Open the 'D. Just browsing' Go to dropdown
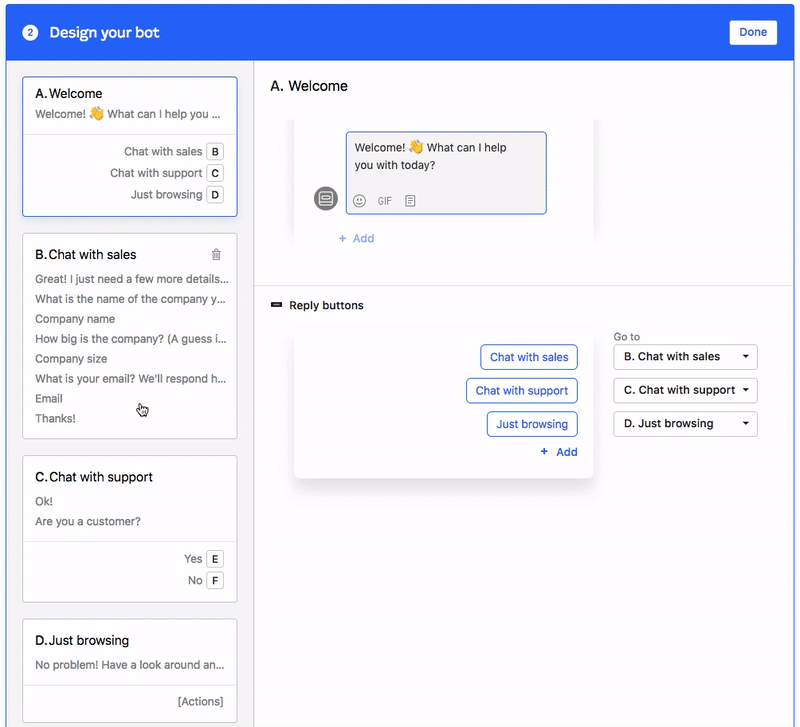The width and height of the screenshot is (800, 727). point(685,424)
